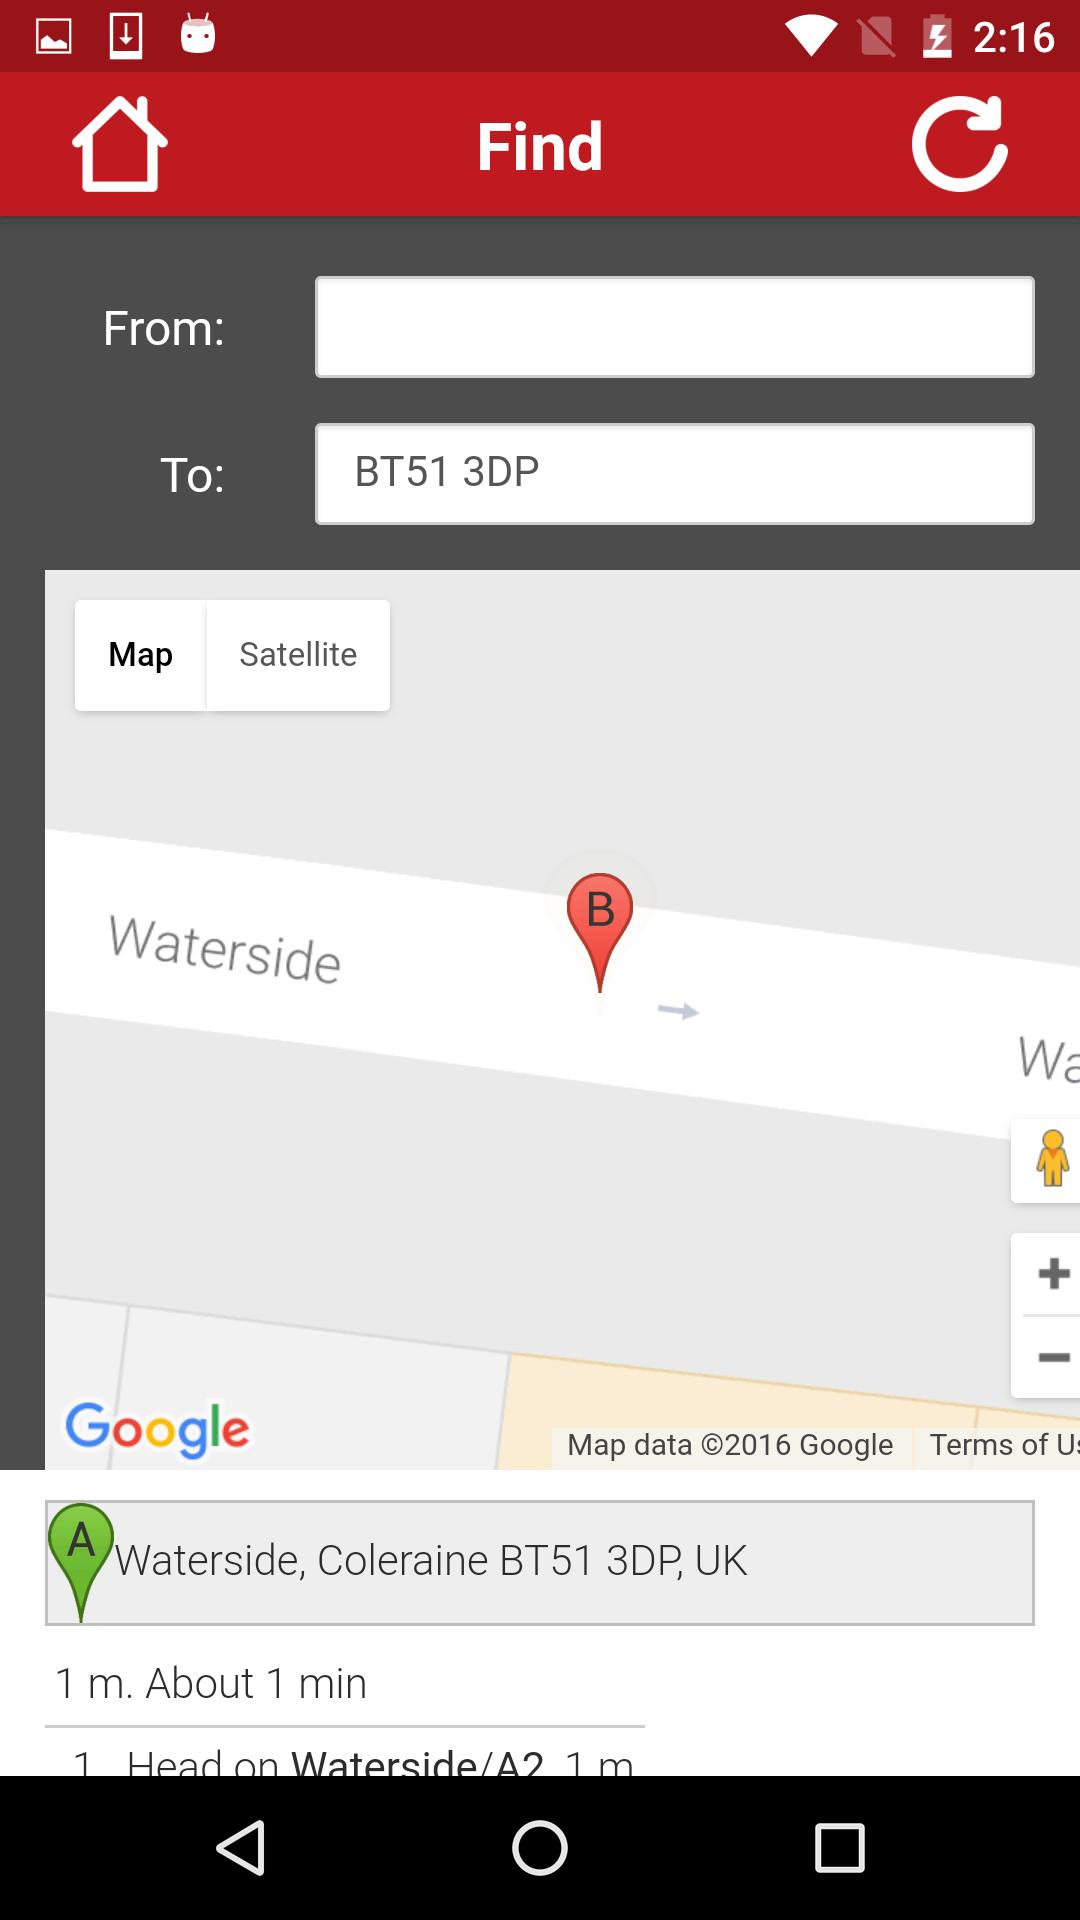Open Street View pegman icon
The width and height of the screenshot is (1080, 1920).
click(1051, 1159)
